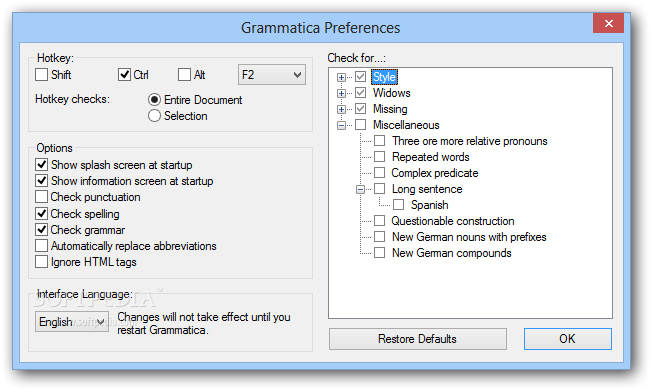651x390 pixels.
Task: Select the Entire Document radio button
Action: pyautogui.click(x=154, y=100)
